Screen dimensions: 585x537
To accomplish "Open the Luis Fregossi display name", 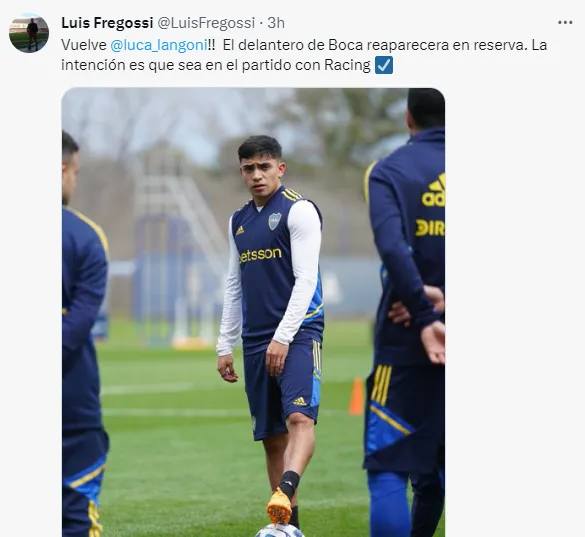I will coord(107,23).
